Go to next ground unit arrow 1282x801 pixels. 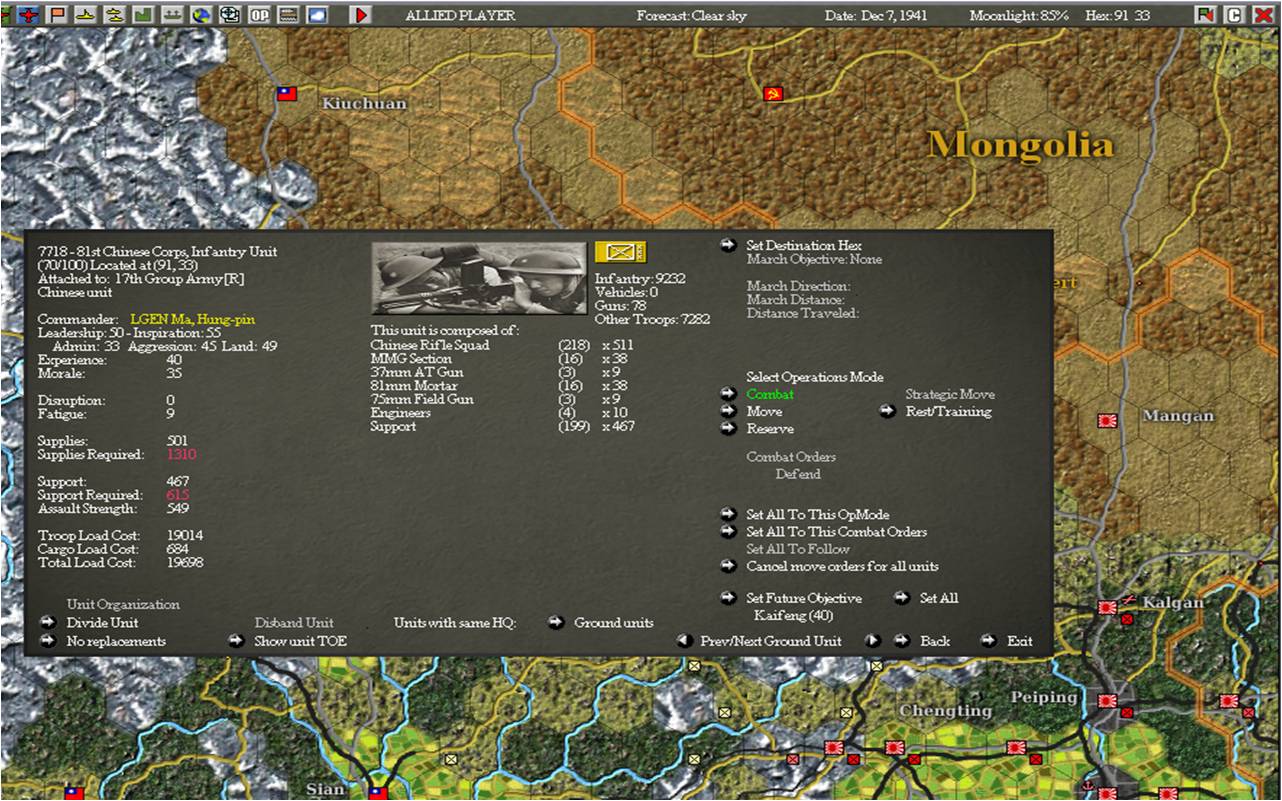873,641
